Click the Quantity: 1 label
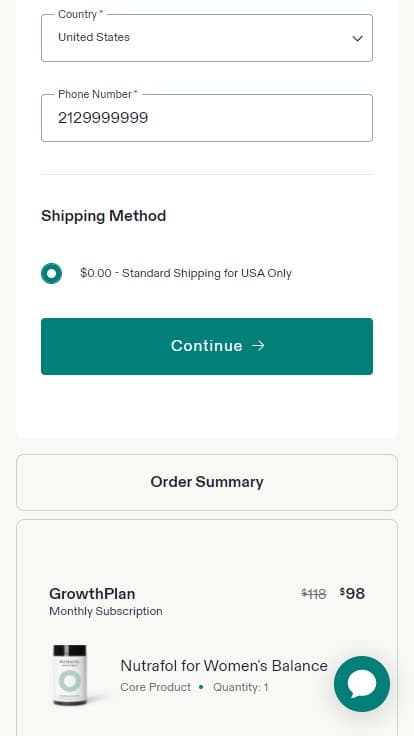 pyautogui.click(x=241, y=687)
